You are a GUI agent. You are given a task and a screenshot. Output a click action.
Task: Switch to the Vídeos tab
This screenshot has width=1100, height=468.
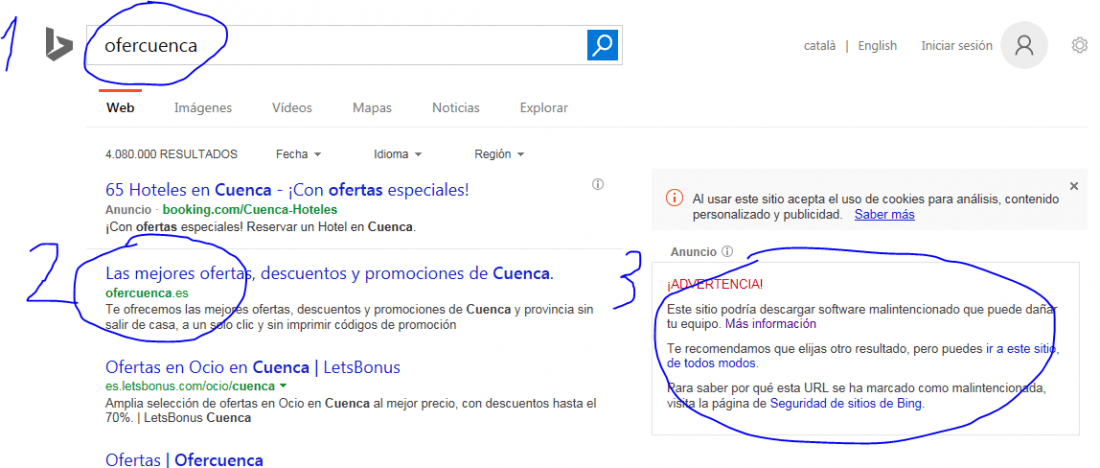[292, 108]
